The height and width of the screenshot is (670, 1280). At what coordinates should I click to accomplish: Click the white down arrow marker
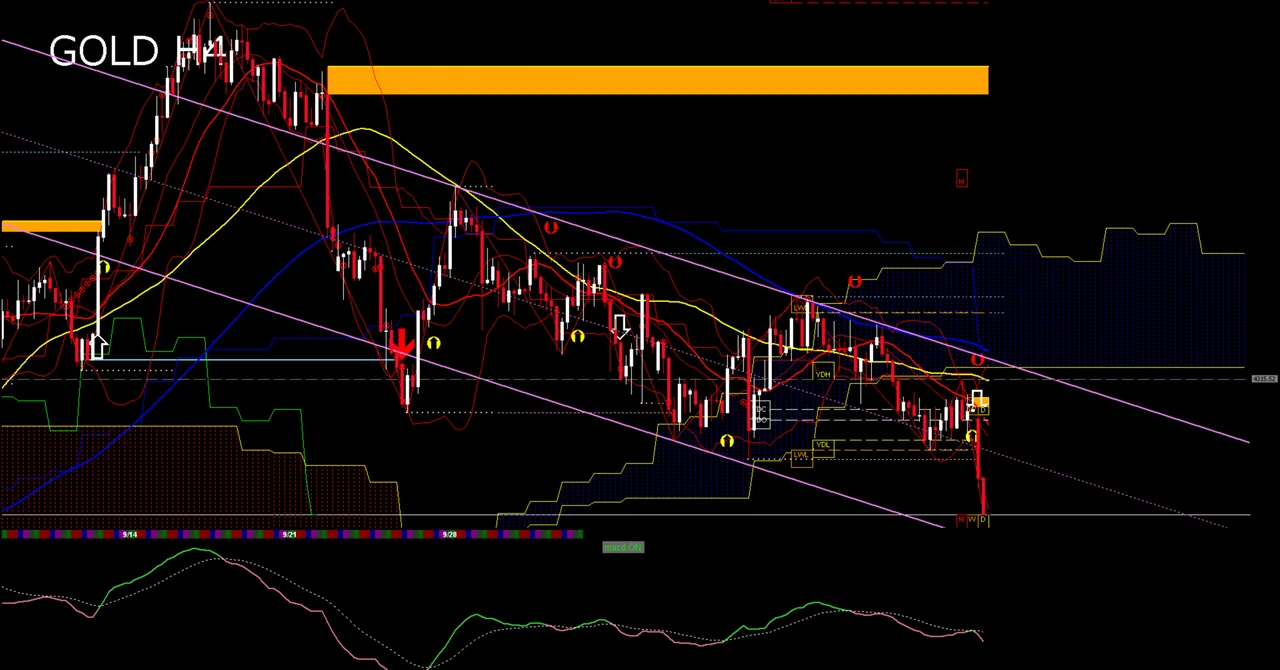pyautogui.click(x=620, y=326)
